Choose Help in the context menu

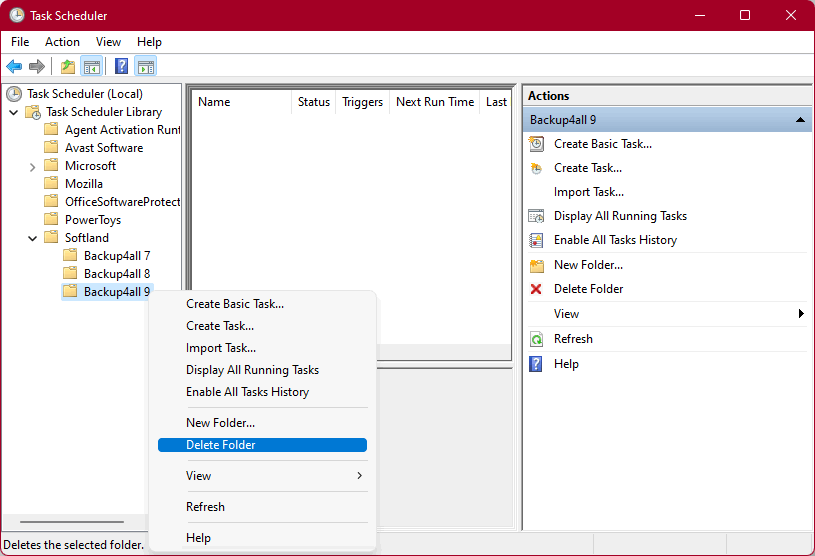pyautogui.click(x=262, y=538)
